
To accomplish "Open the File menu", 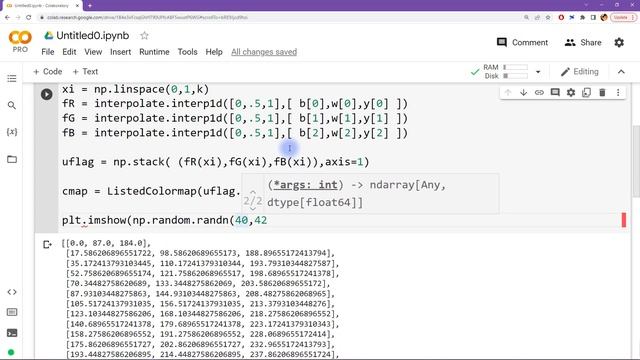I will [48, 52].
